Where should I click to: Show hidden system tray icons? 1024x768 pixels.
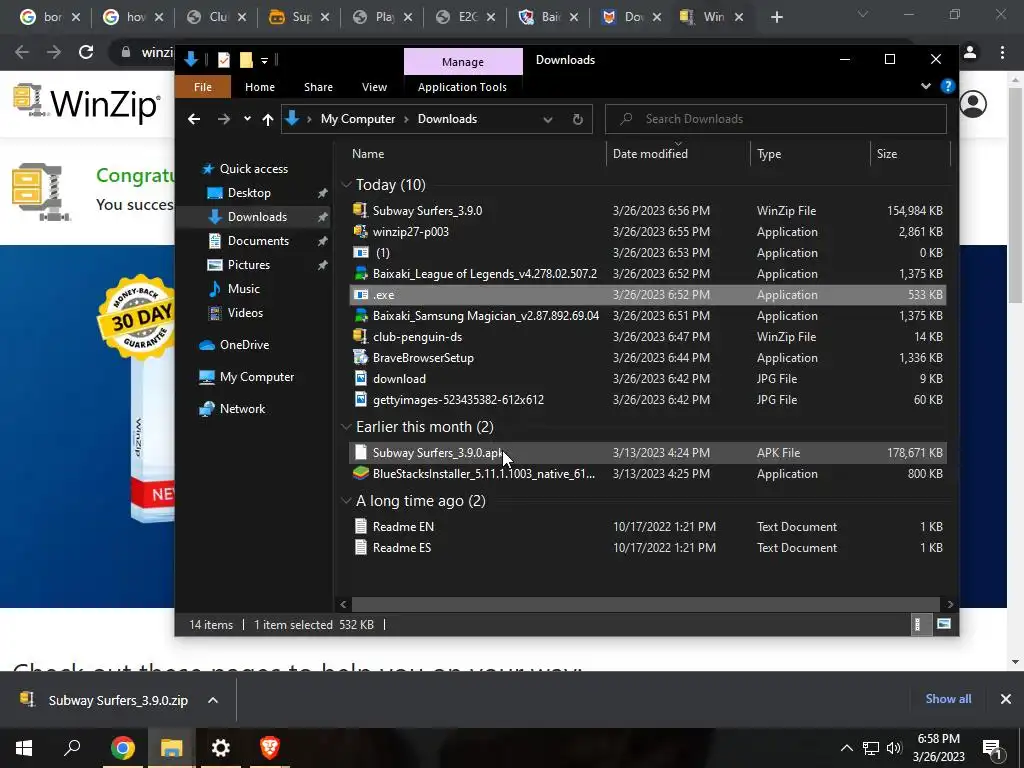click(846, 748)
